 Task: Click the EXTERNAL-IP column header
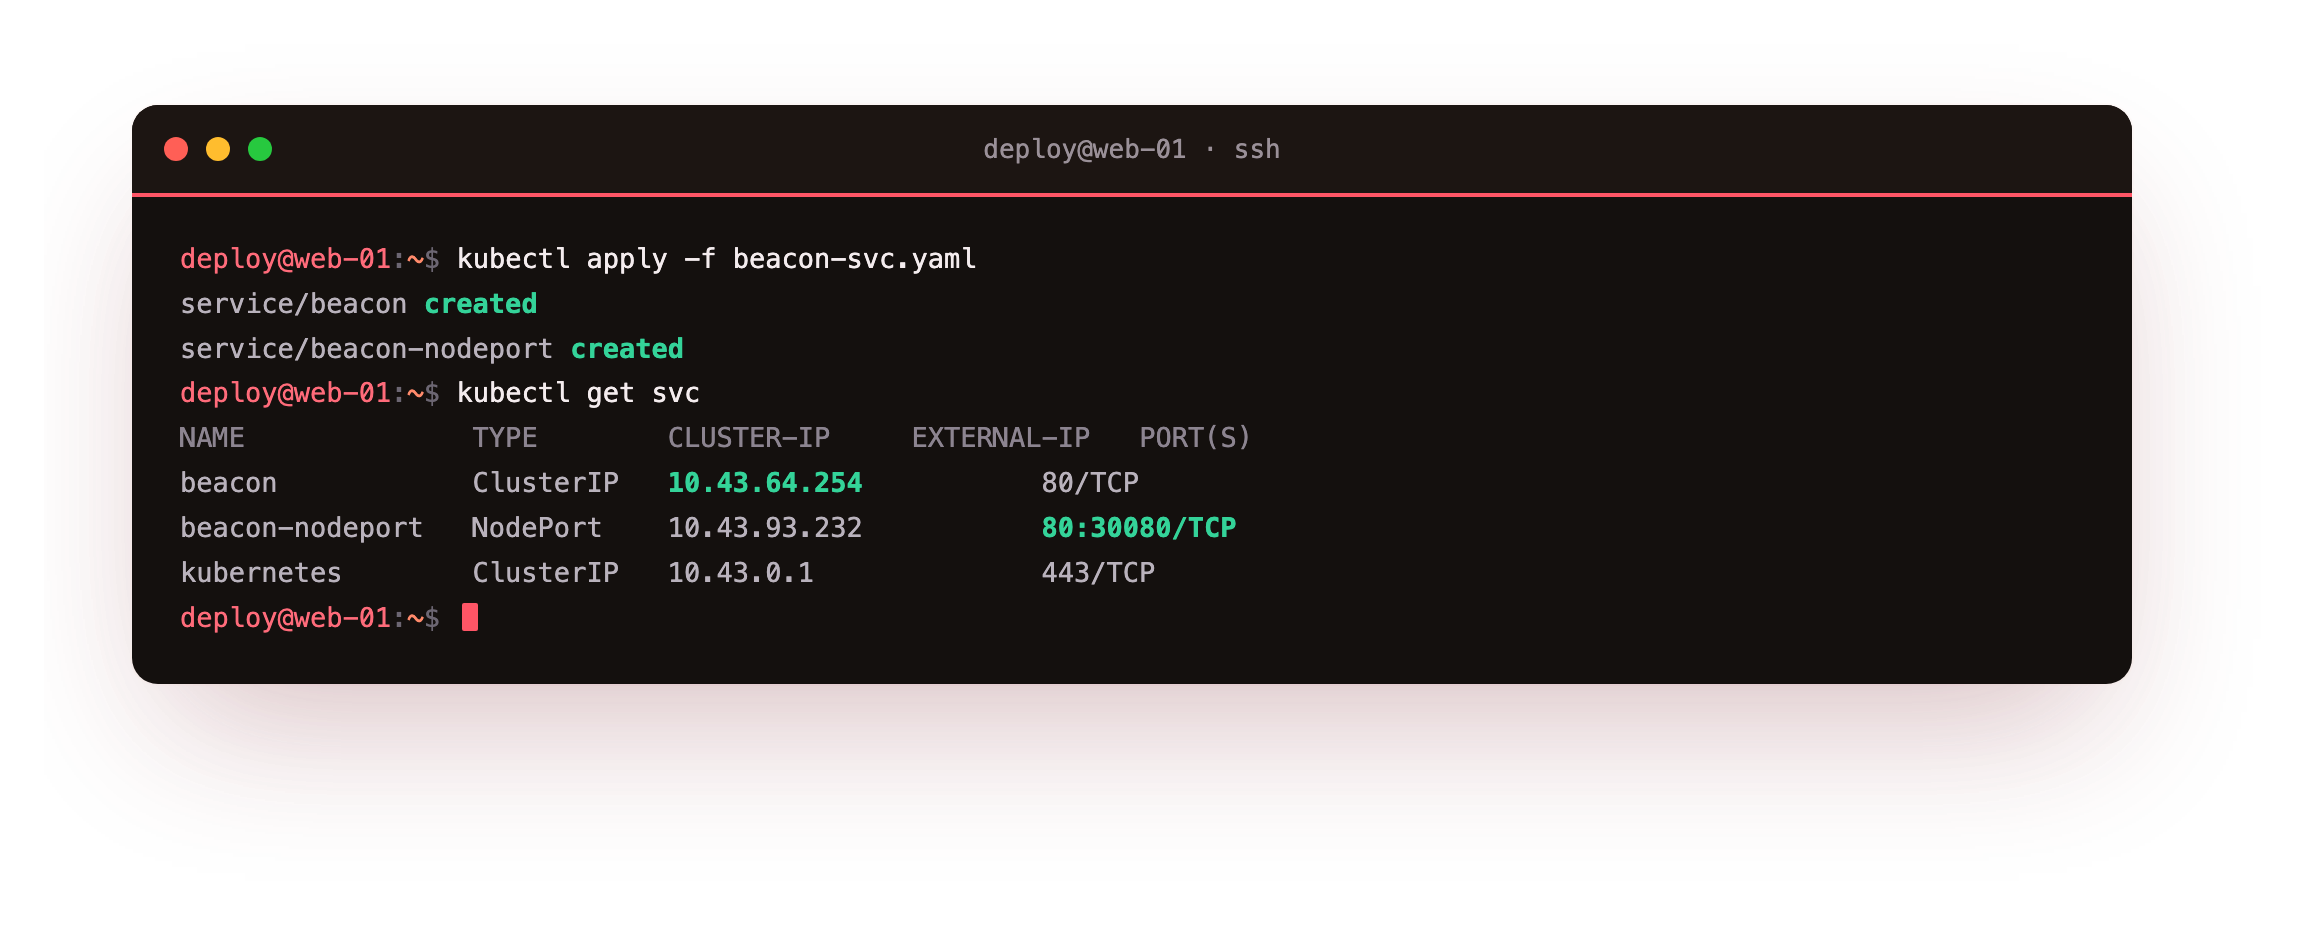click(1001, 438)
